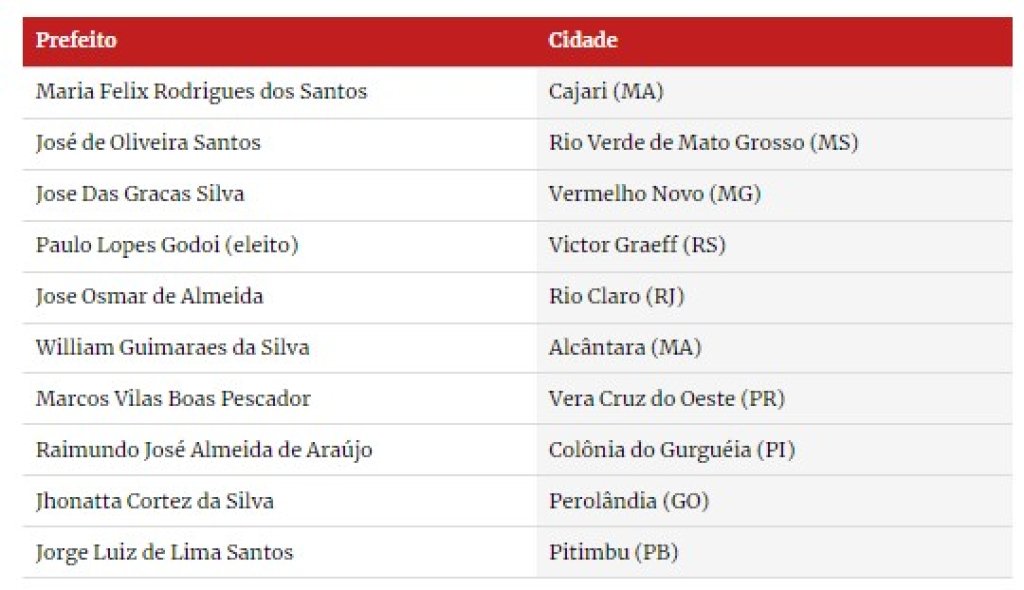Click the Prefeito column header
The height and width of the screenshot is (590, 1024).
(x=76, y=40)
